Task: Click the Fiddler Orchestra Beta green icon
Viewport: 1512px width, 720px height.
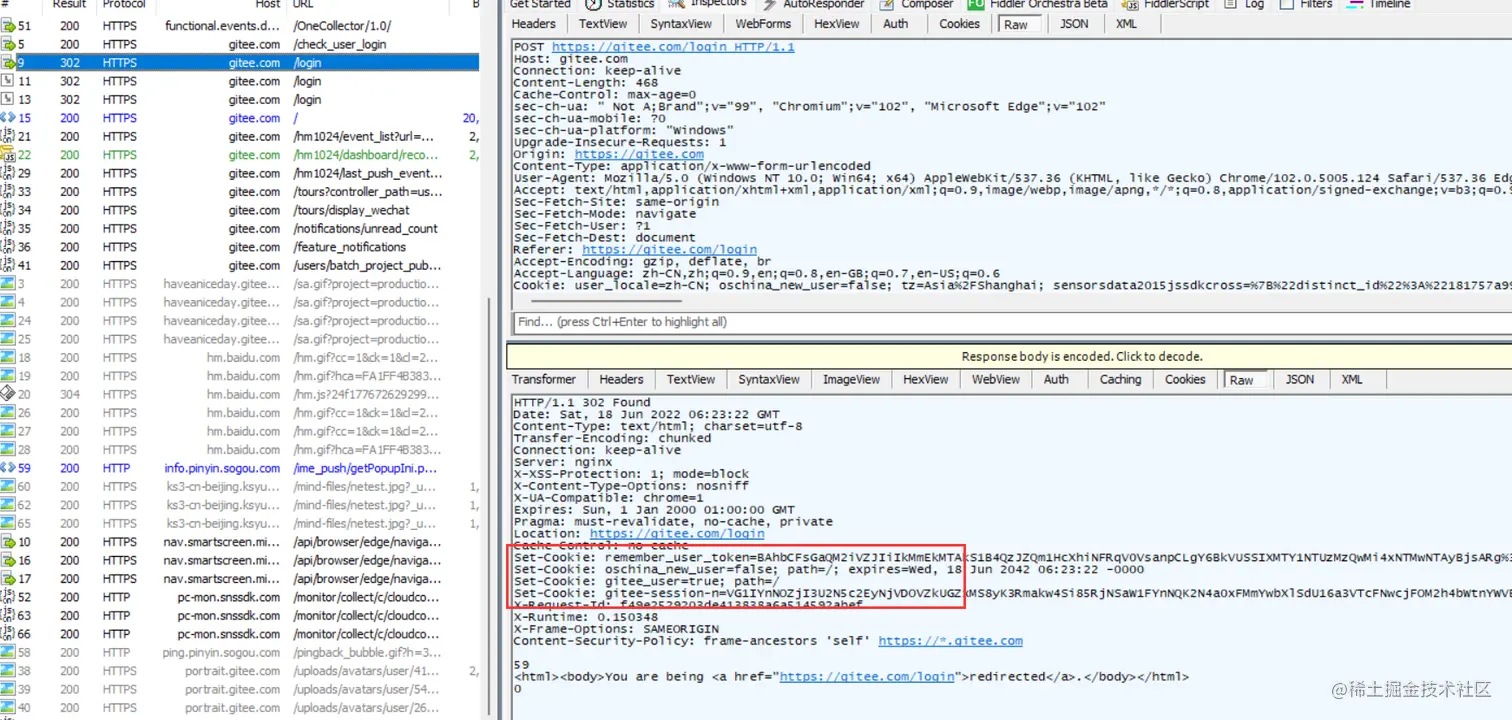Action: pos(975,4)
